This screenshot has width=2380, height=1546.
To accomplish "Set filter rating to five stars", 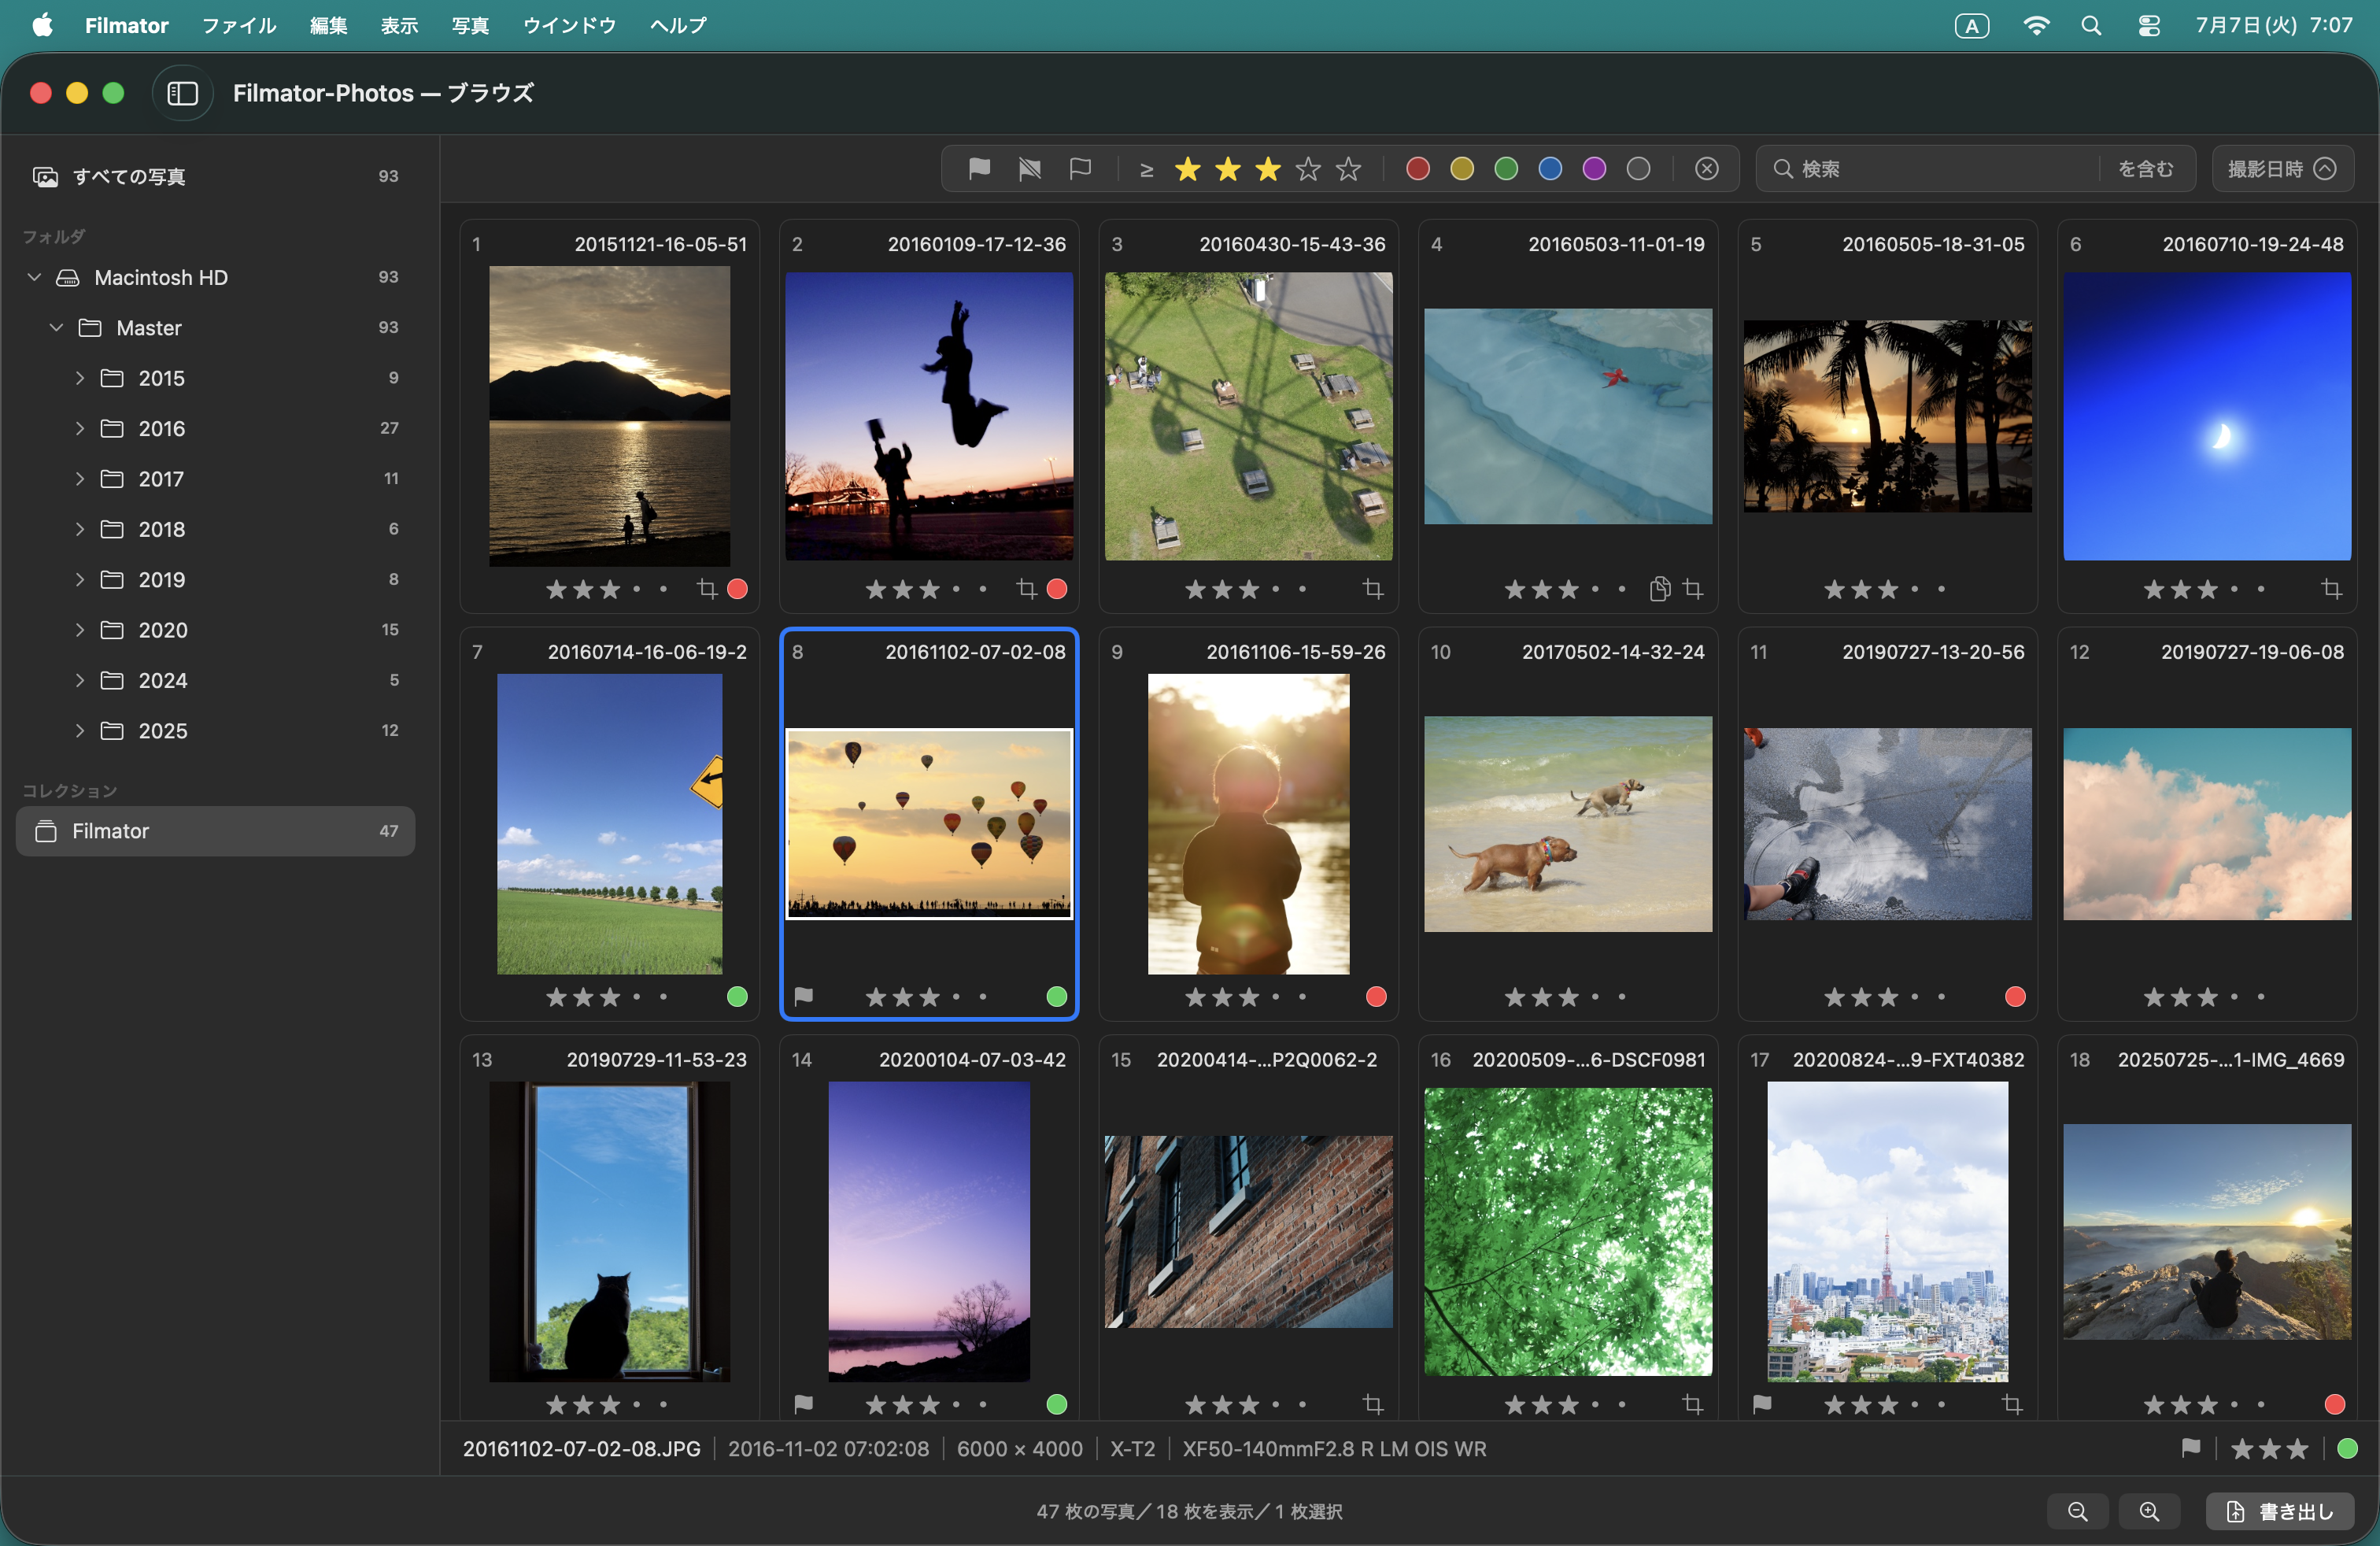I will pyautogui.click(x=1348, y=168).
